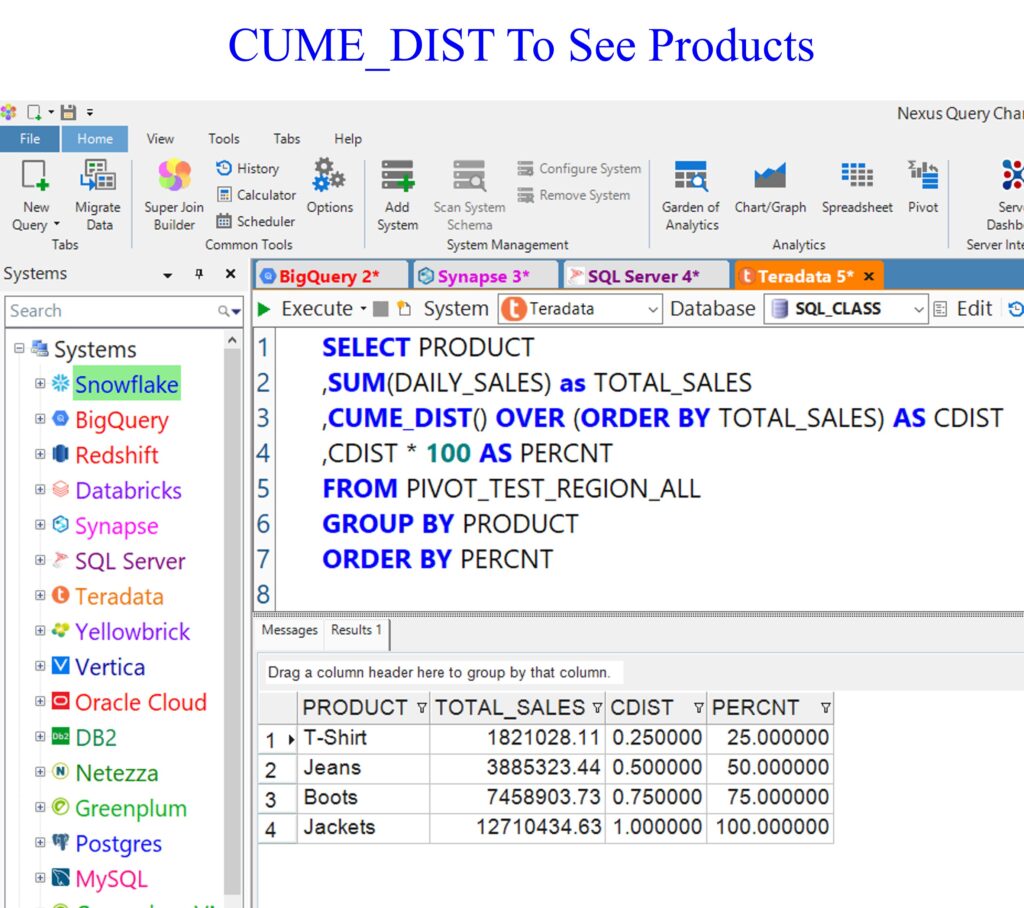Screen dimensions: 1024x908
Task: Open the Database SQL_CLASS dropdown
Action: [x=919, y=310]
